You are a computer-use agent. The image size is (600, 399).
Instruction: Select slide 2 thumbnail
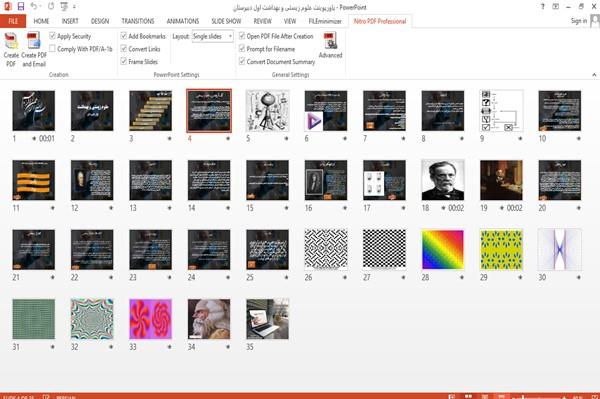click(92, 111)
